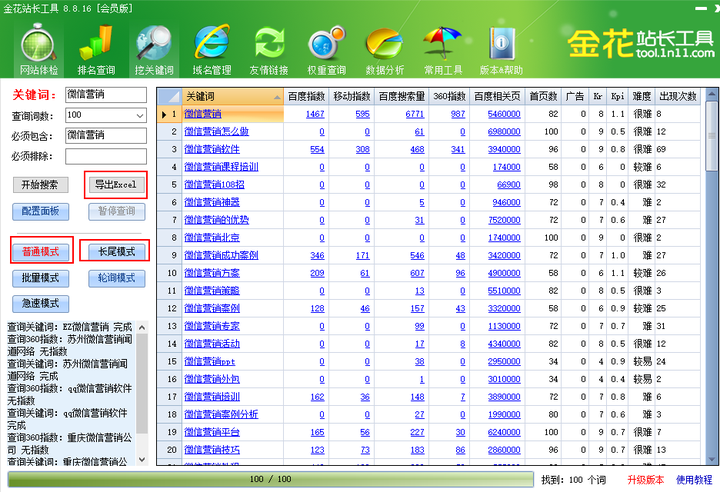Open the 微信营销108招 keyword link
This screenshot has width=720, height=492.
point(214,185)
